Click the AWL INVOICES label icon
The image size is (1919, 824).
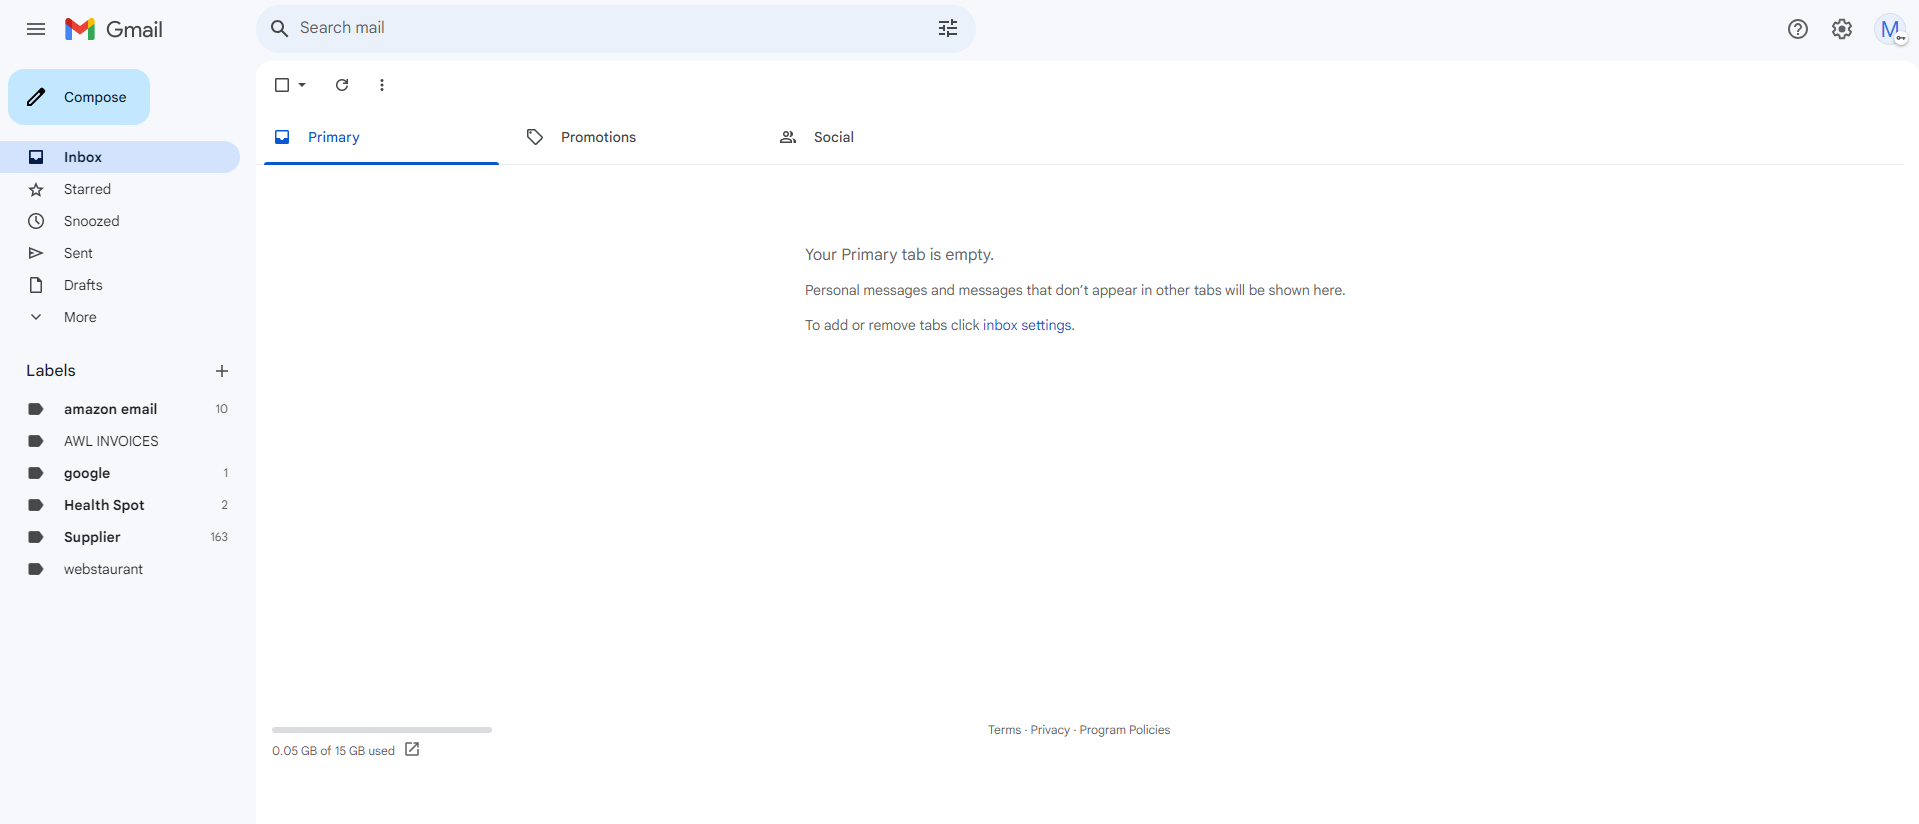36,441
